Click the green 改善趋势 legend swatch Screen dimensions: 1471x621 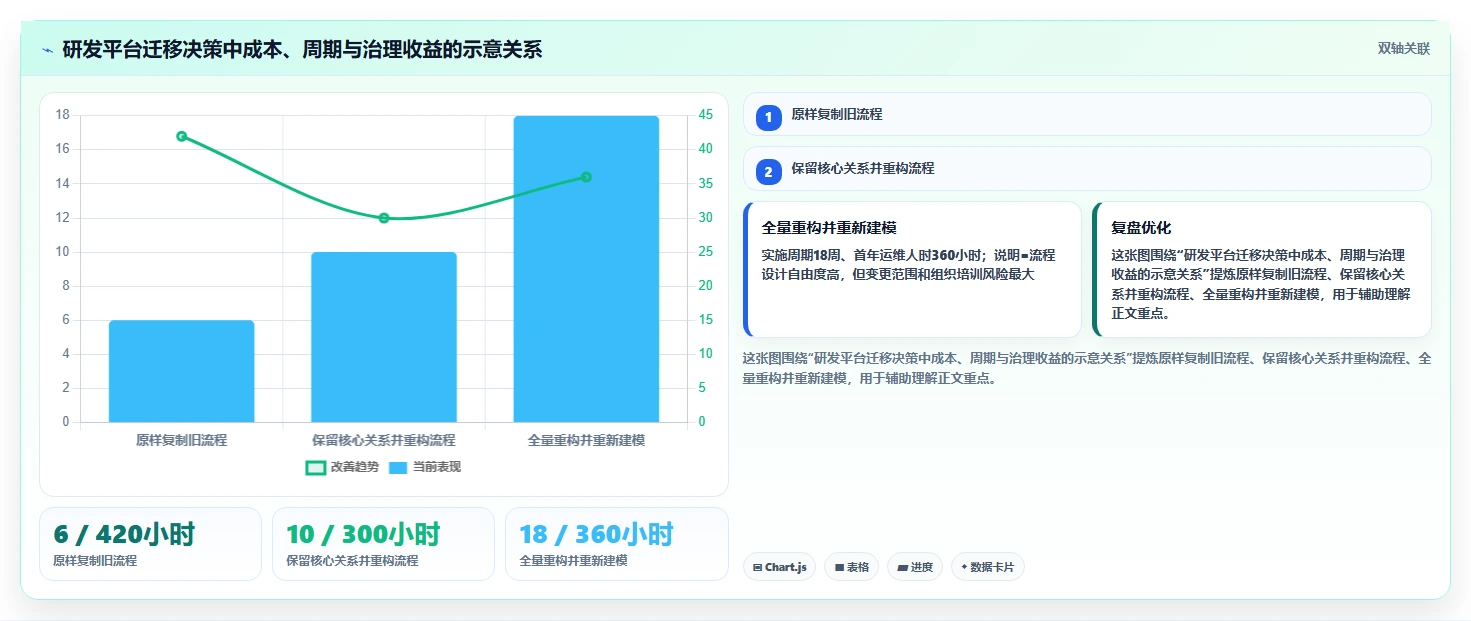pyautogui.click(x=315, y=467)
